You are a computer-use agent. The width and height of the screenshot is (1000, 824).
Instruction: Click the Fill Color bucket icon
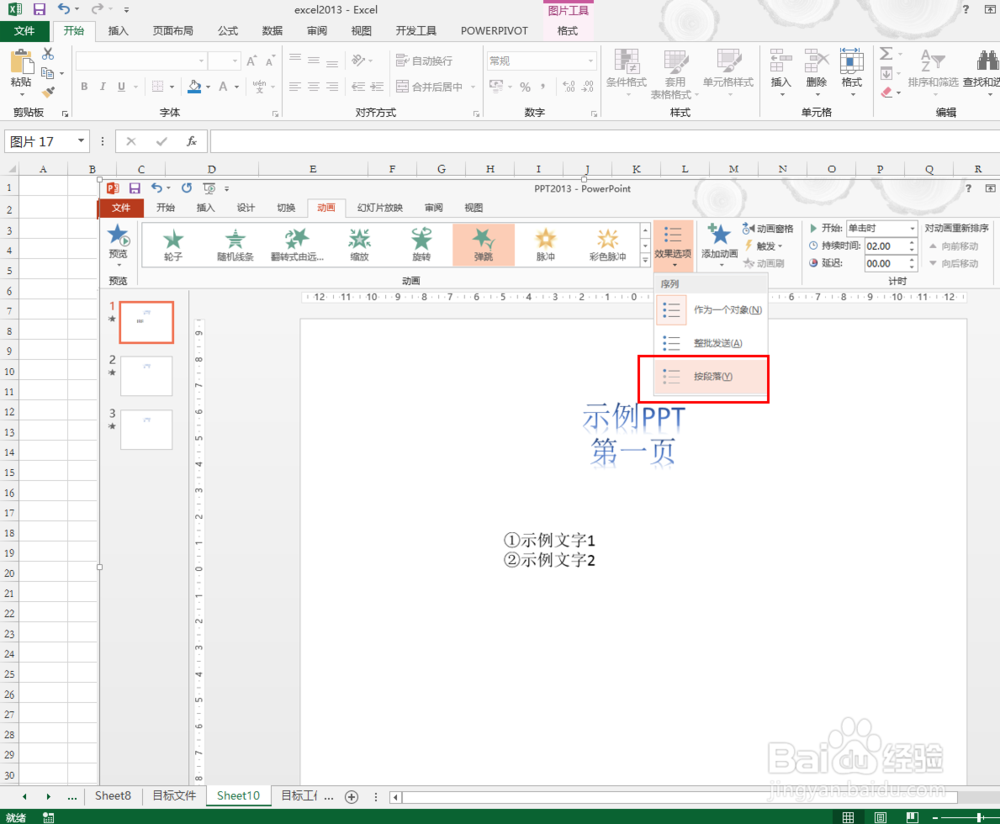pos(195,86)
